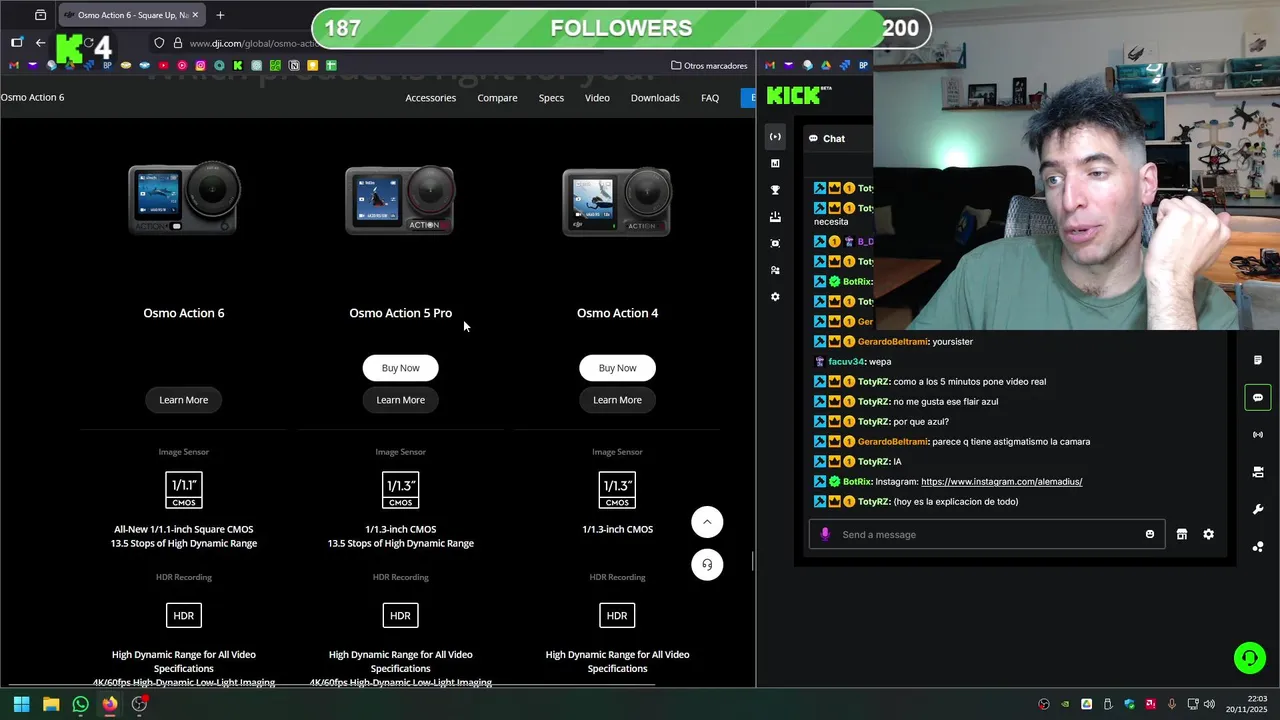The image size is (1280, 720).
Task: Open the settings gear in Kick left sidebar
Action: tap(775, 297)
